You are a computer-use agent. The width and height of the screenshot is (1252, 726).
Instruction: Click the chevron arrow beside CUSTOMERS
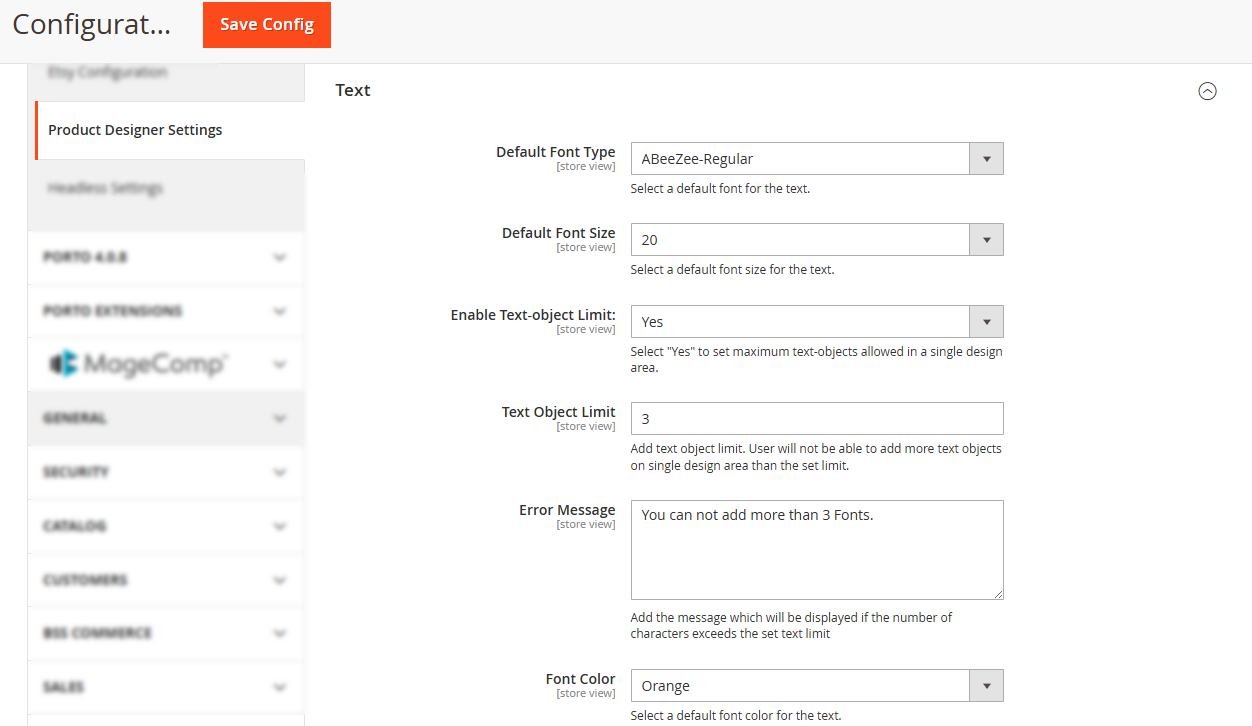[279, 580]
